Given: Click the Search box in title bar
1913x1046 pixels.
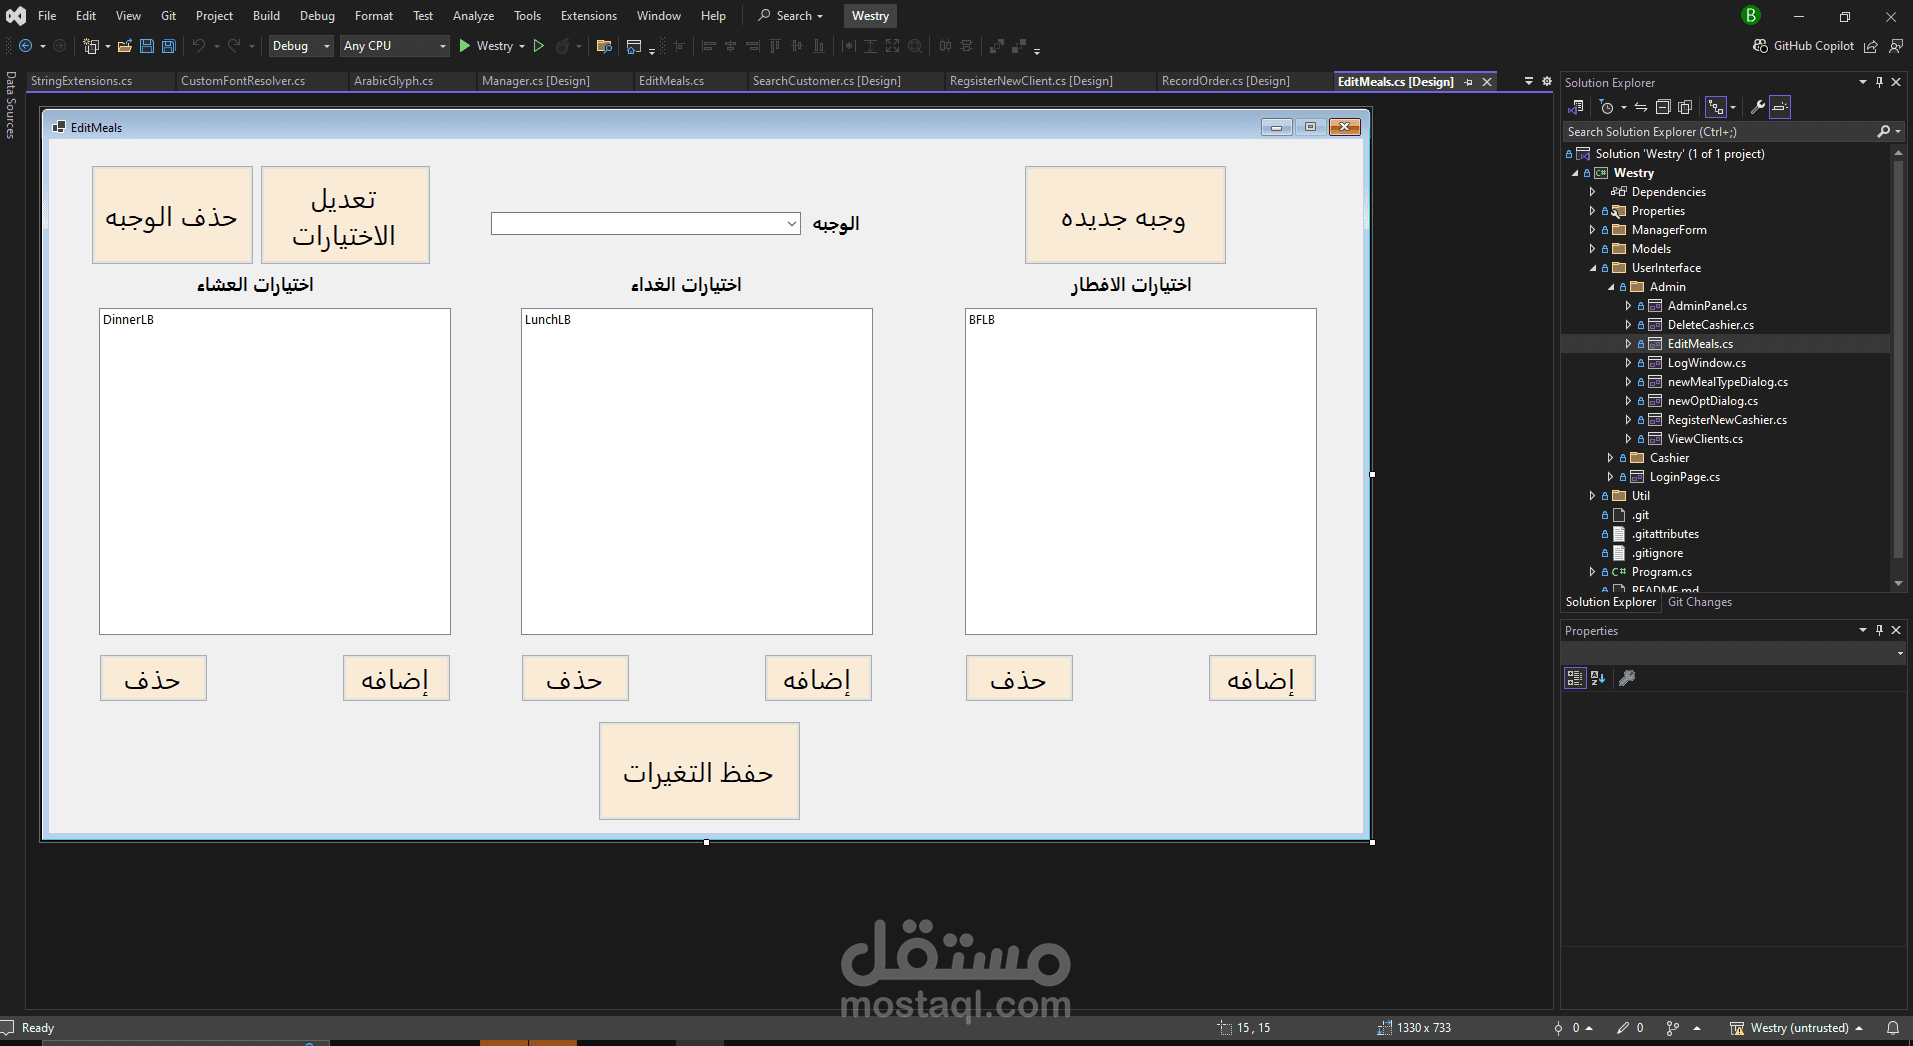Looking at the screenshot, I should click(790, 16).
